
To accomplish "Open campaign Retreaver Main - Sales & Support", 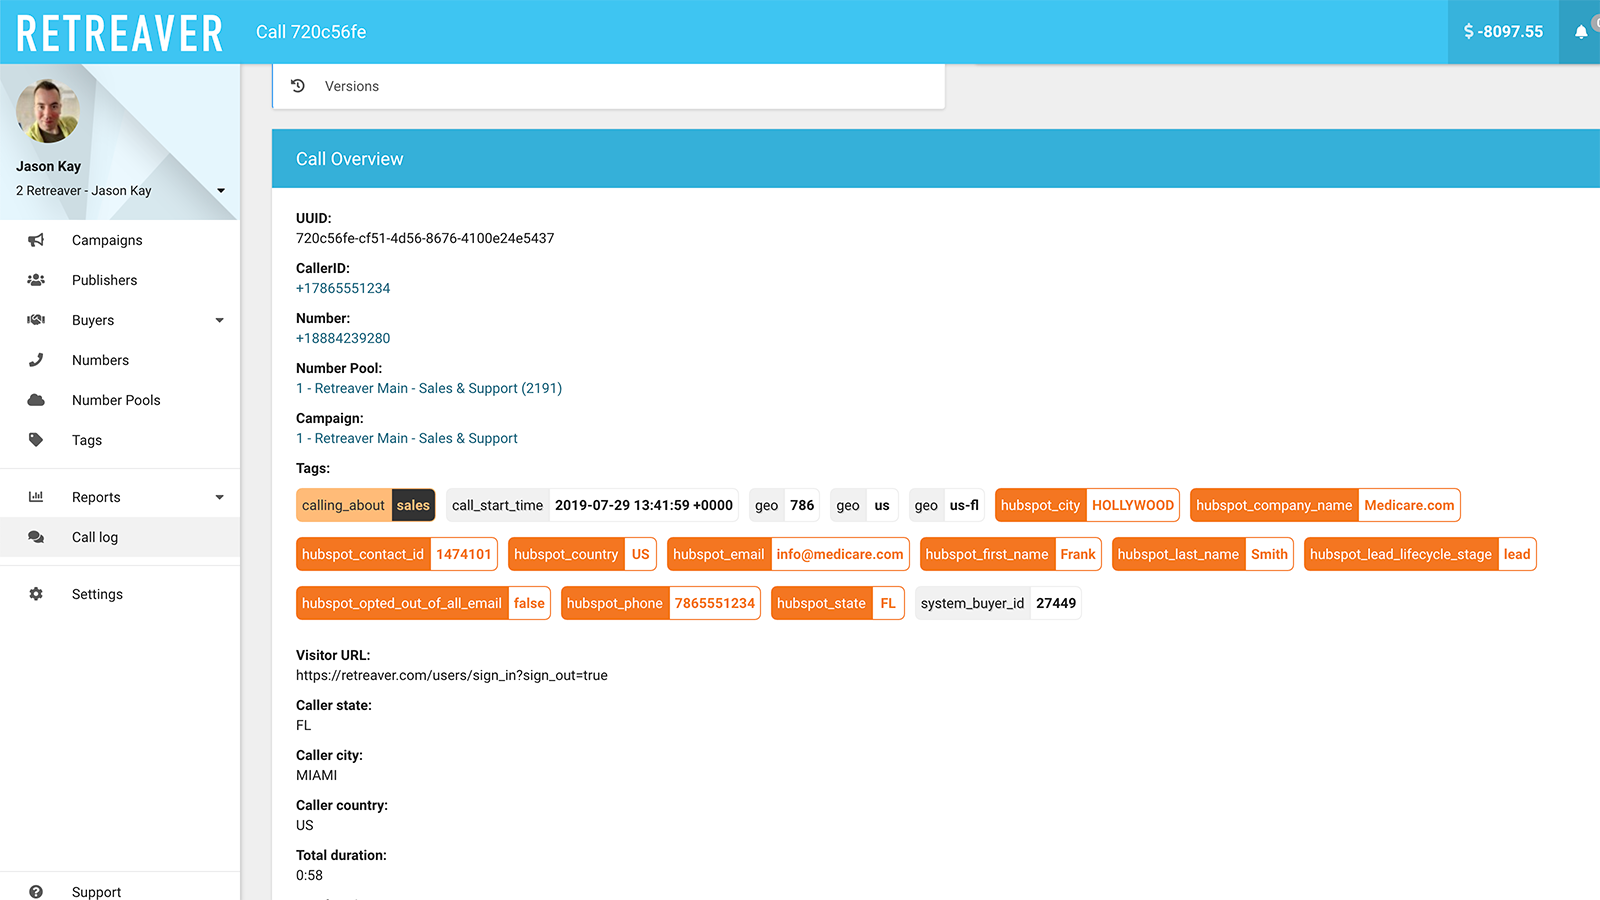I will click(407, 438).
